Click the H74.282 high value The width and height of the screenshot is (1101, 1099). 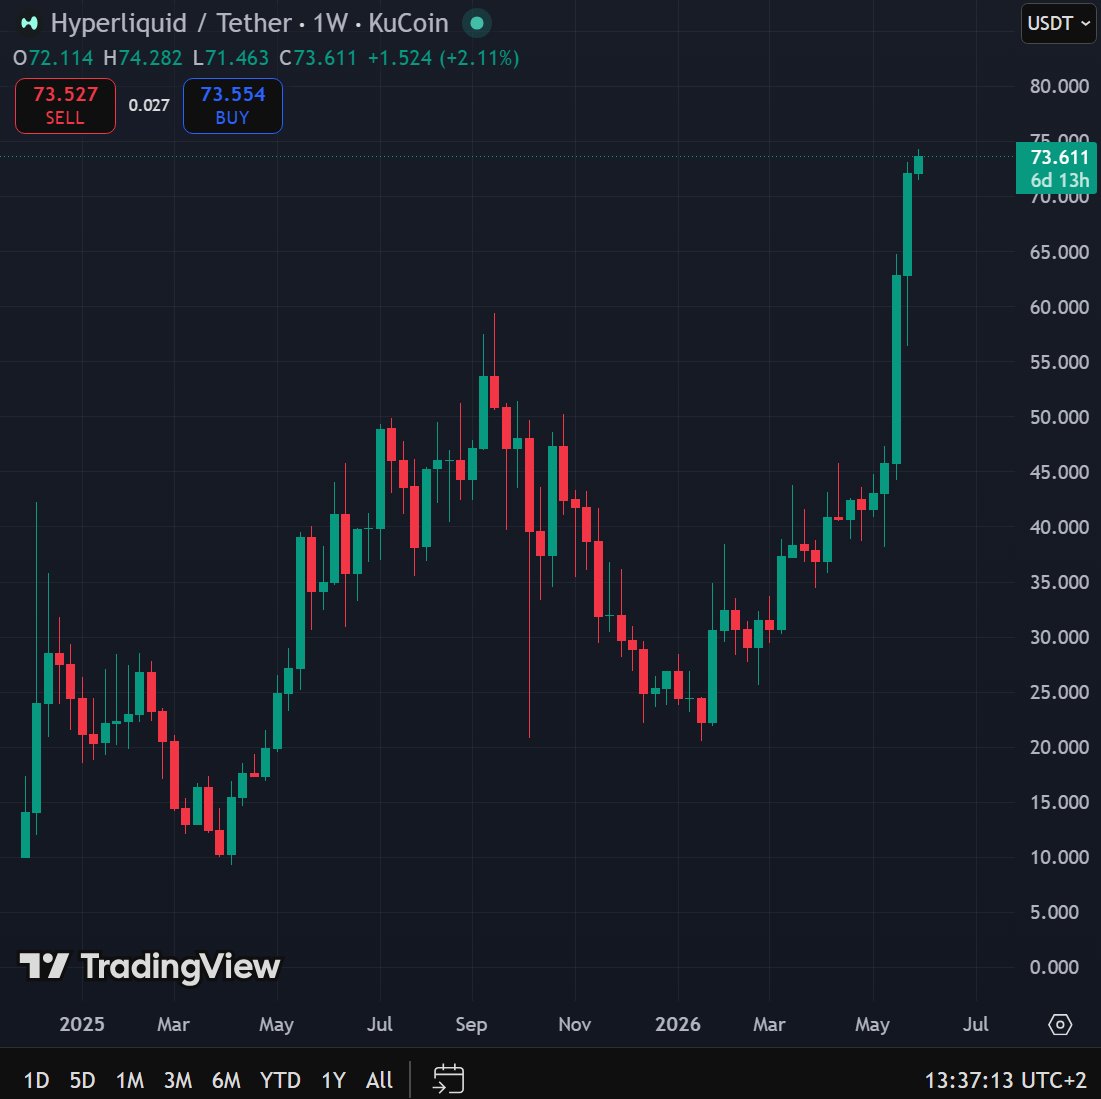143,58
